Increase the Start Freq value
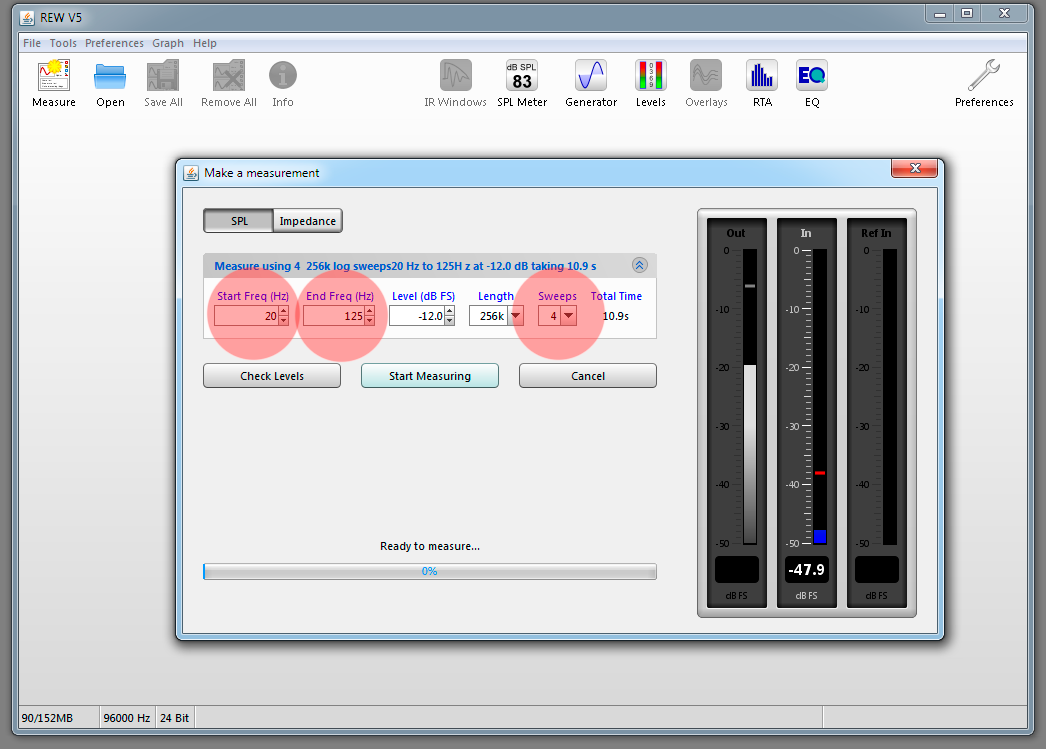The image size is (1046, 749). (x=284, y=311)
